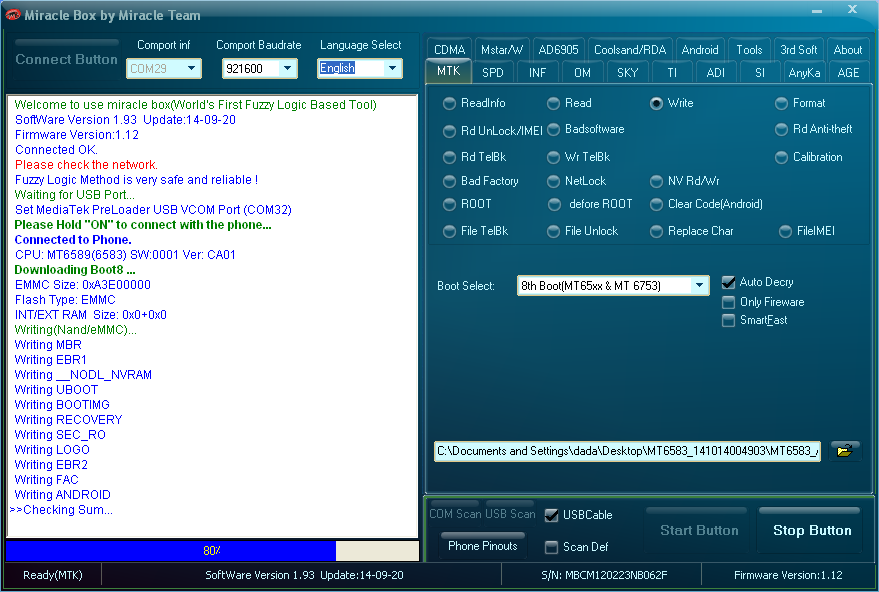Open the Tools tab
The image size is (879, 592).
coord(750,50)
